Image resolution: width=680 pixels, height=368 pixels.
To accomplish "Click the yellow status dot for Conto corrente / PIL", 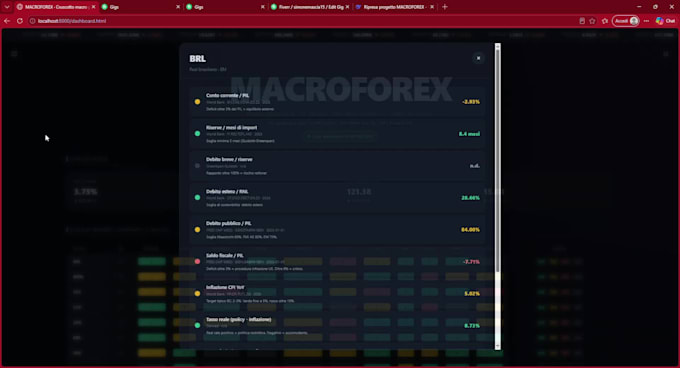I will tap(197, 102).
